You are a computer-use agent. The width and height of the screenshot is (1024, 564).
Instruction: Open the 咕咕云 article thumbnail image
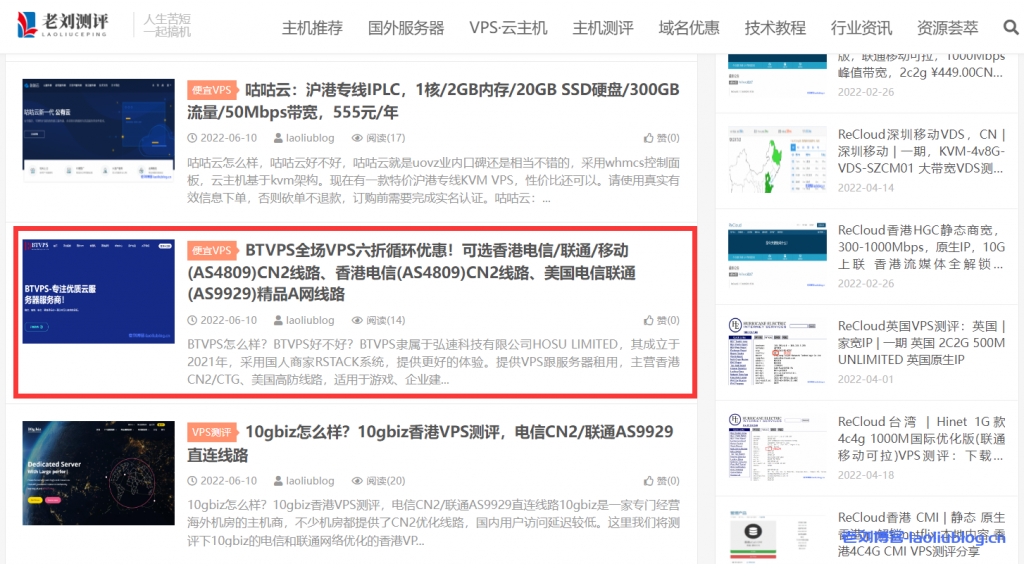point(98,130)
